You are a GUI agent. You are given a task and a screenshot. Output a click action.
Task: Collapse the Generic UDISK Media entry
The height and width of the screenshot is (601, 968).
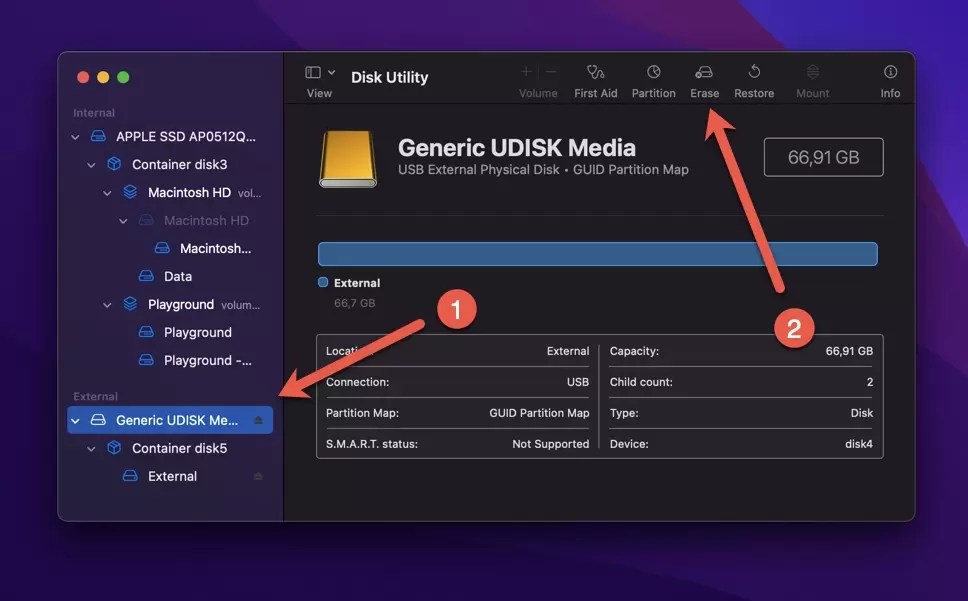(x=75, y=420)
